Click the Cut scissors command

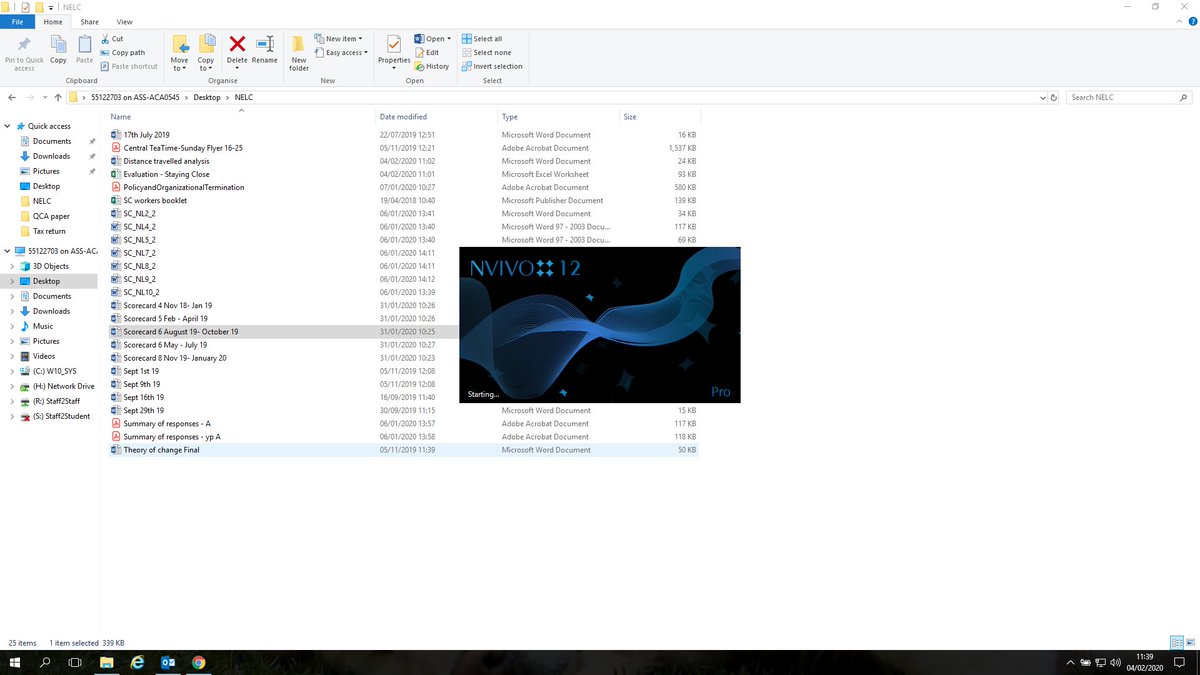[112, 39]
